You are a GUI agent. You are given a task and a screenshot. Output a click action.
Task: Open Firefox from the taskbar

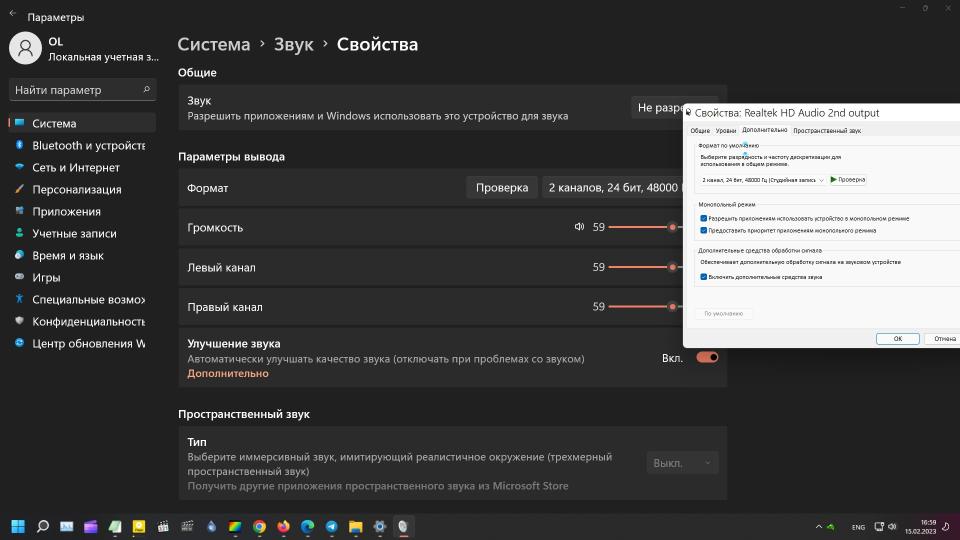[283, 526]
